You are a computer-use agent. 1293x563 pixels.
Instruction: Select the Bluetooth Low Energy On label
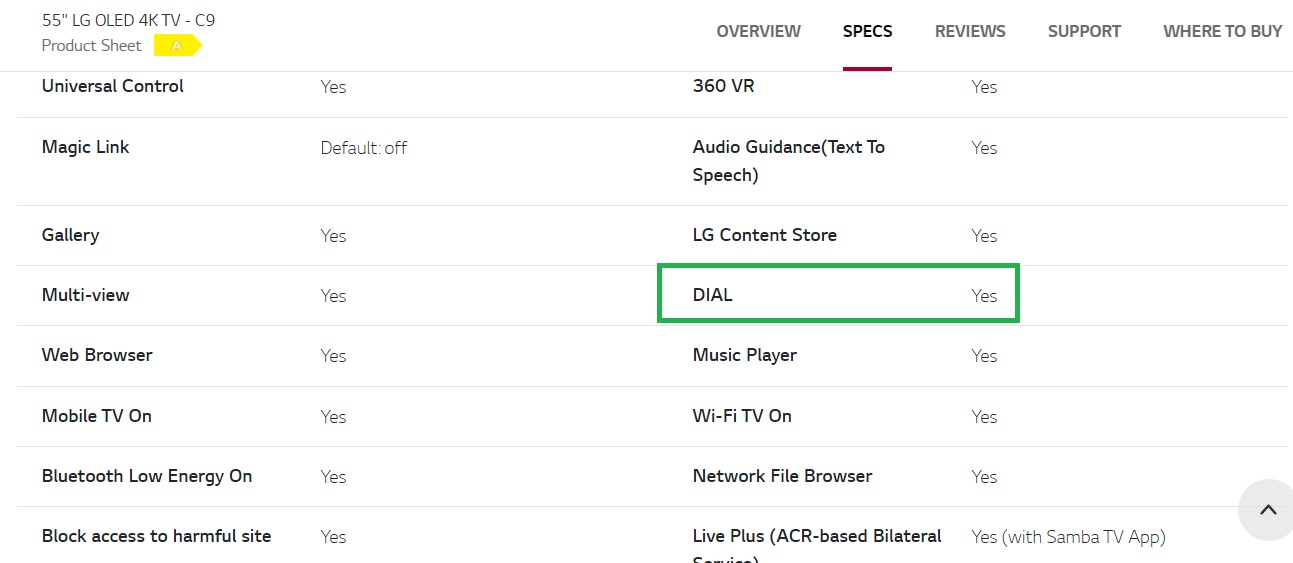coord(147,476)
